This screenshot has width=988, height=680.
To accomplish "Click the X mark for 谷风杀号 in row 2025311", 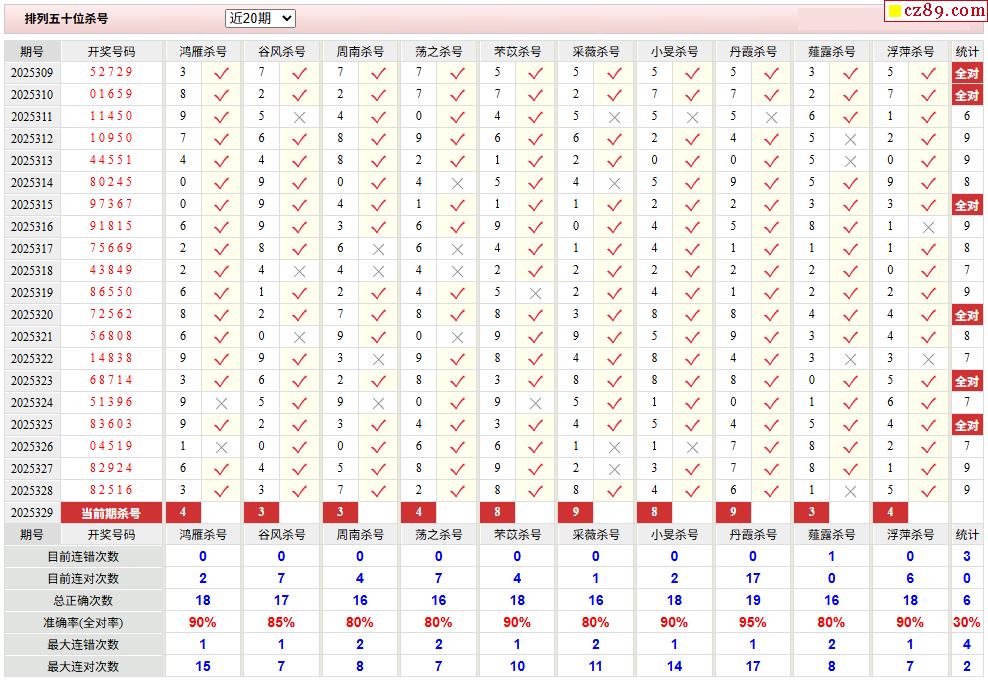I will point(299,117).
